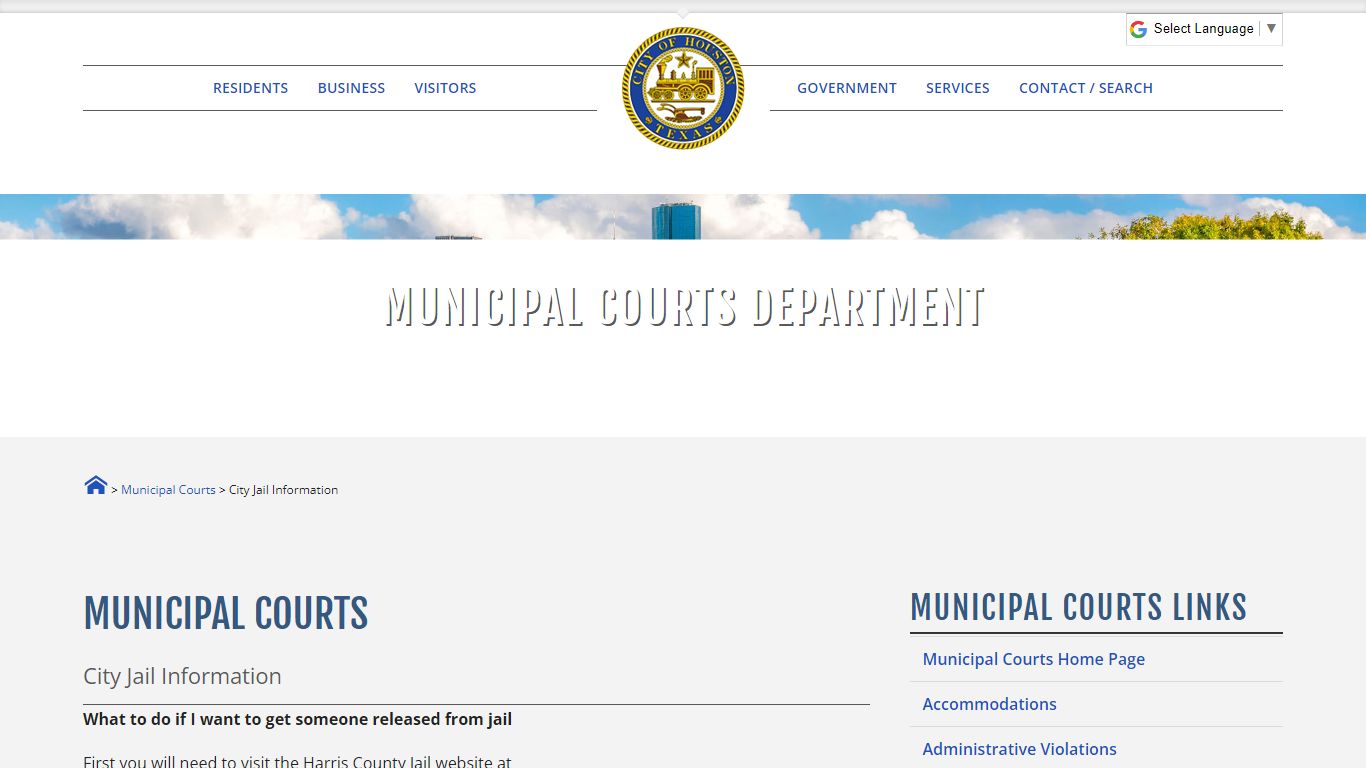Click the Select Language text

1203,29
